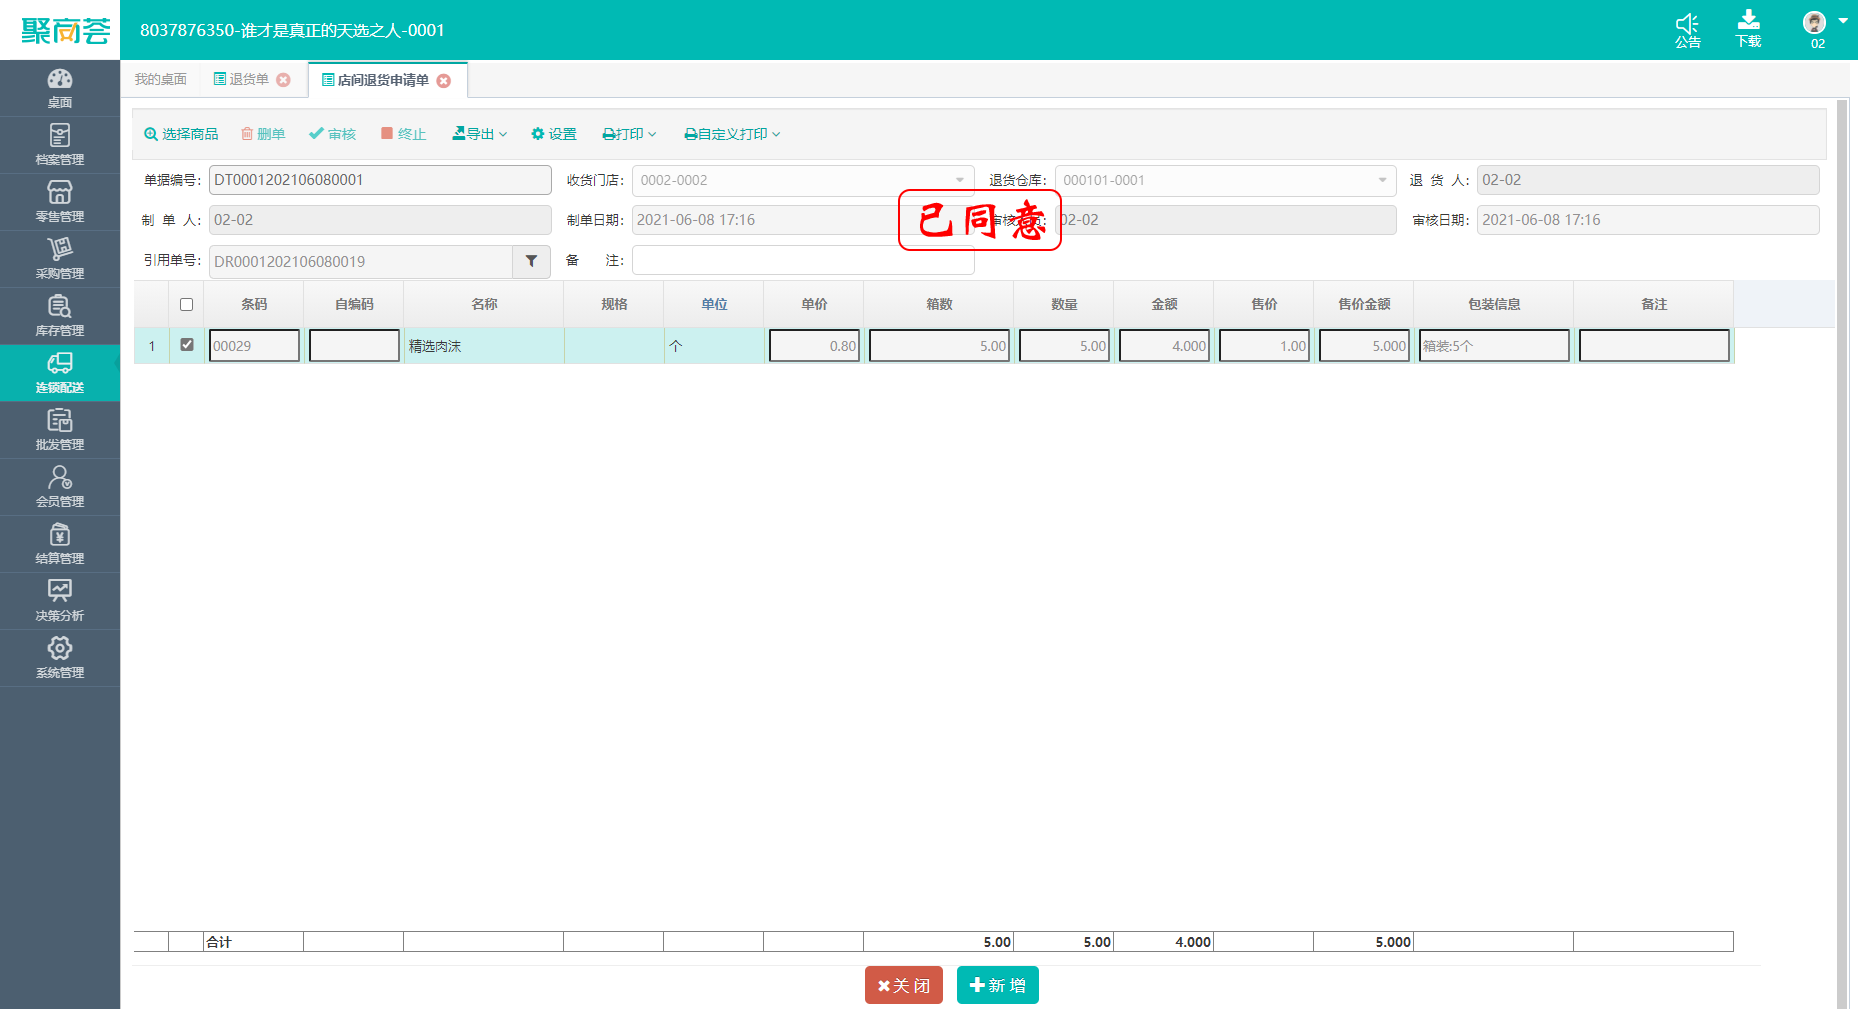Screen dimensions: 1858x1009
Task: Click the 数量 cell in row 1
Action: point(1064,345)
